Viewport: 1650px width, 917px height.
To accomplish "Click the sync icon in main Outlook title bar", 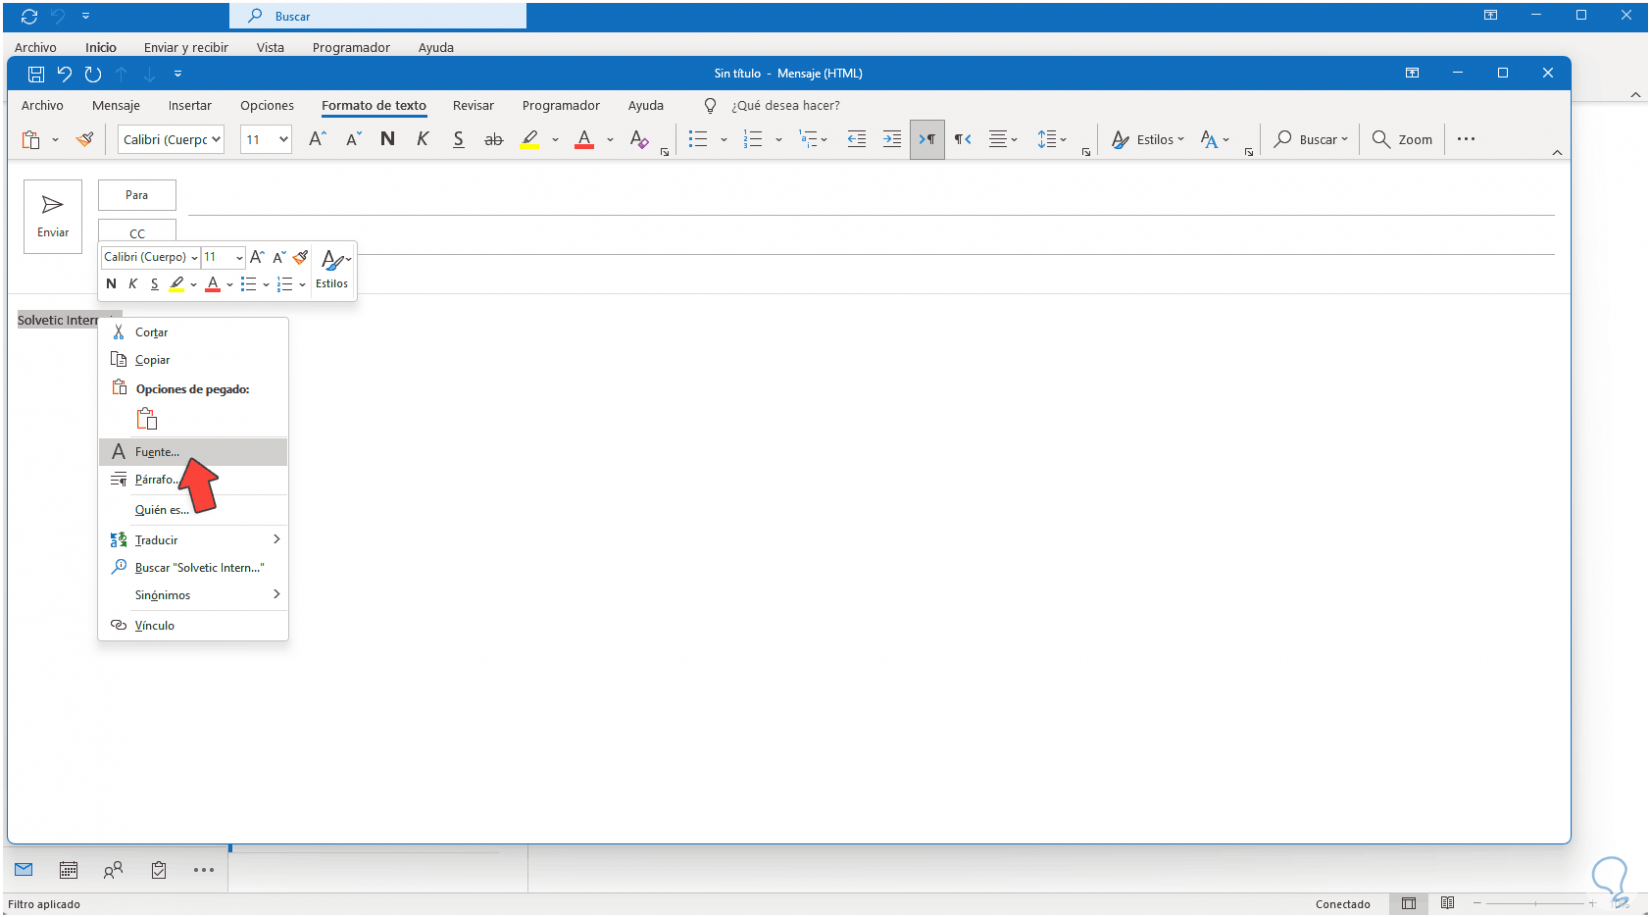I will (x=29, y=16).
